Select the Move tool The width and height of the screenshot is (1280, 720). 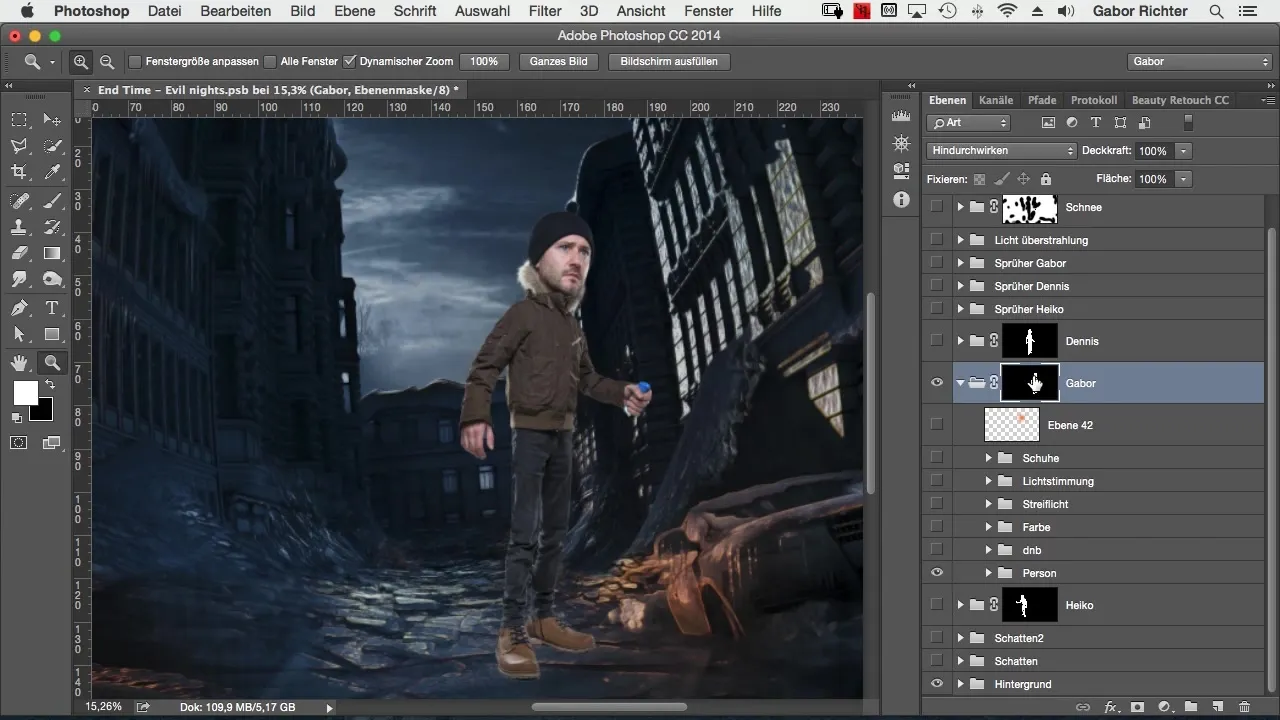tap(52, 120)
